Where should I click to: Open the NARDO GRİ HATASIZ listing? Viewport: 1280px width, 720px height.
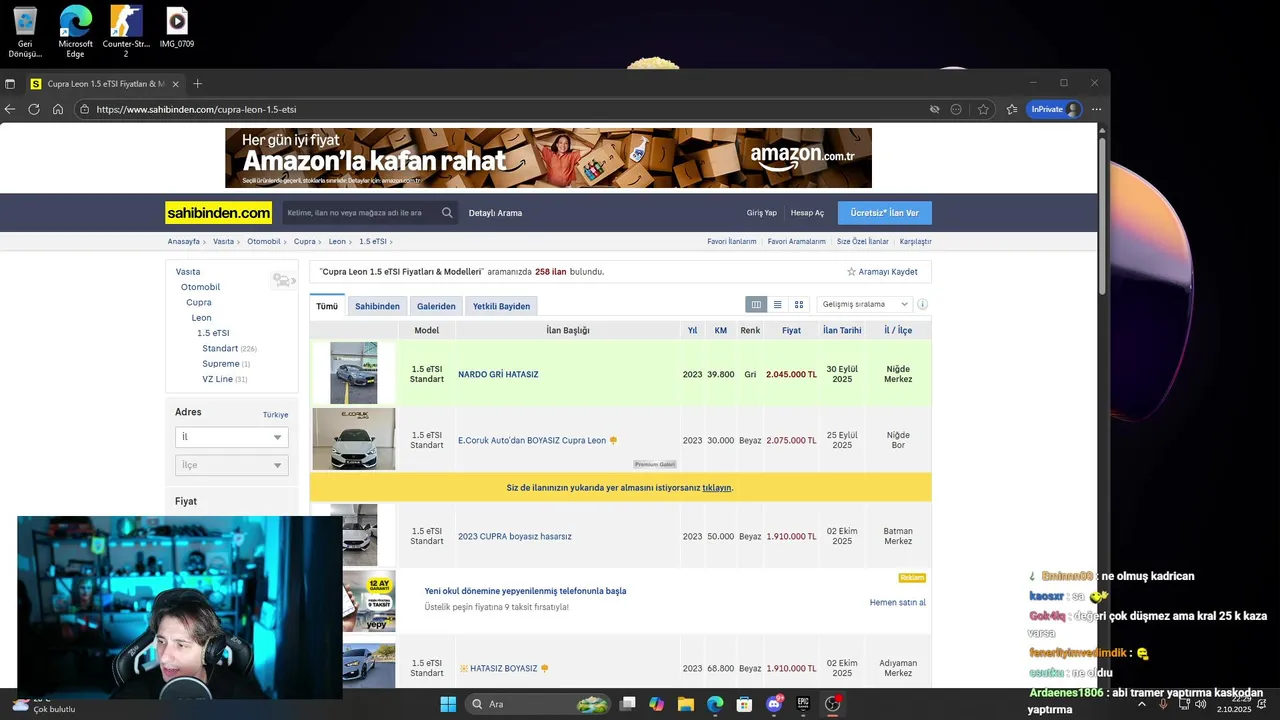498,374
